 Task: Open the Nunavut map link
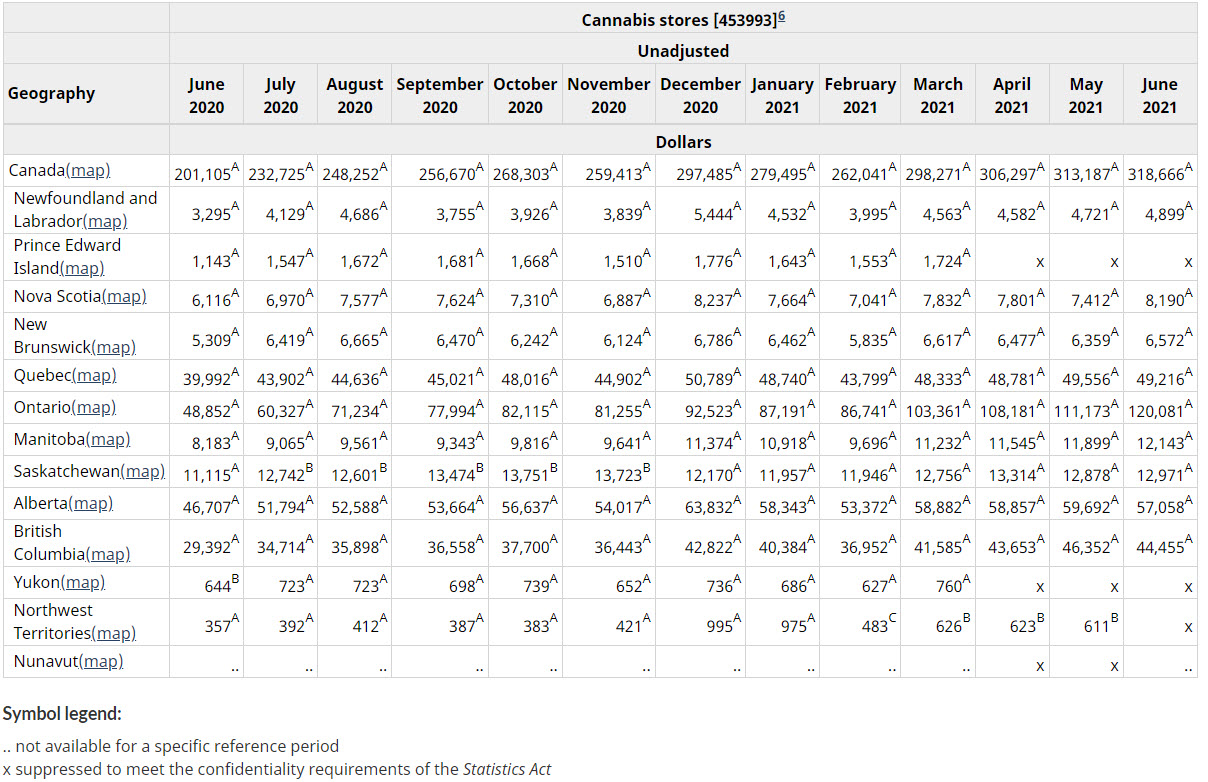click(101, 661)
